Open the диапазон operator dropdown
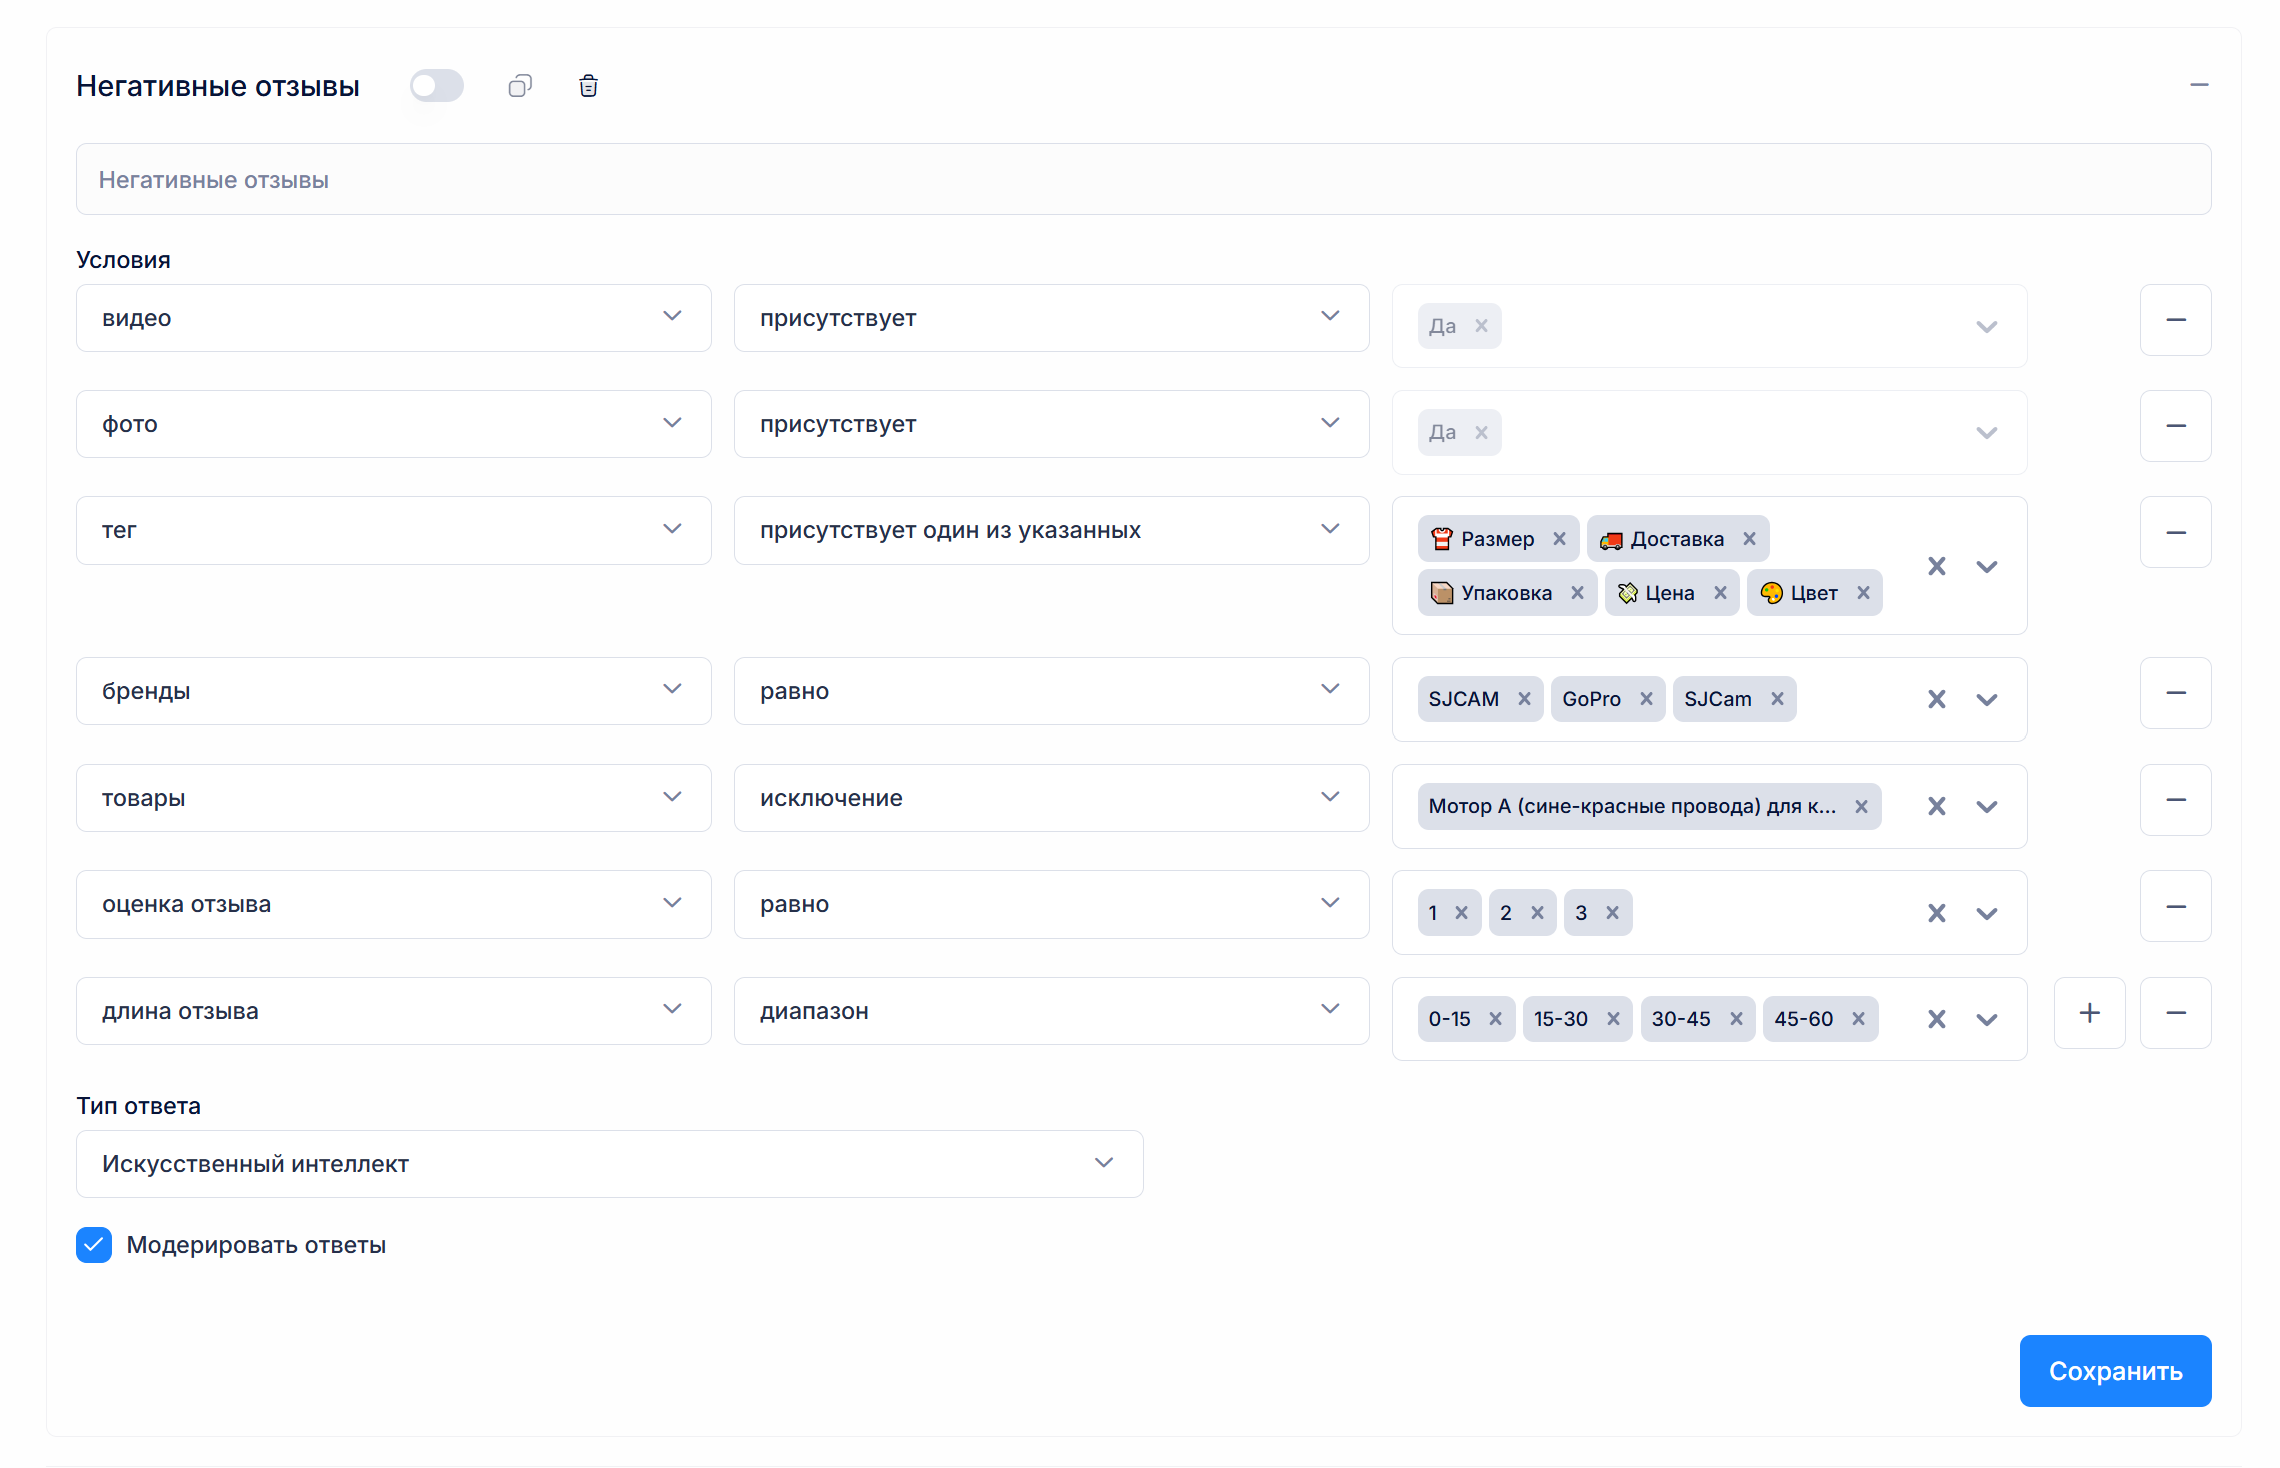 tap(1050, 1011)
